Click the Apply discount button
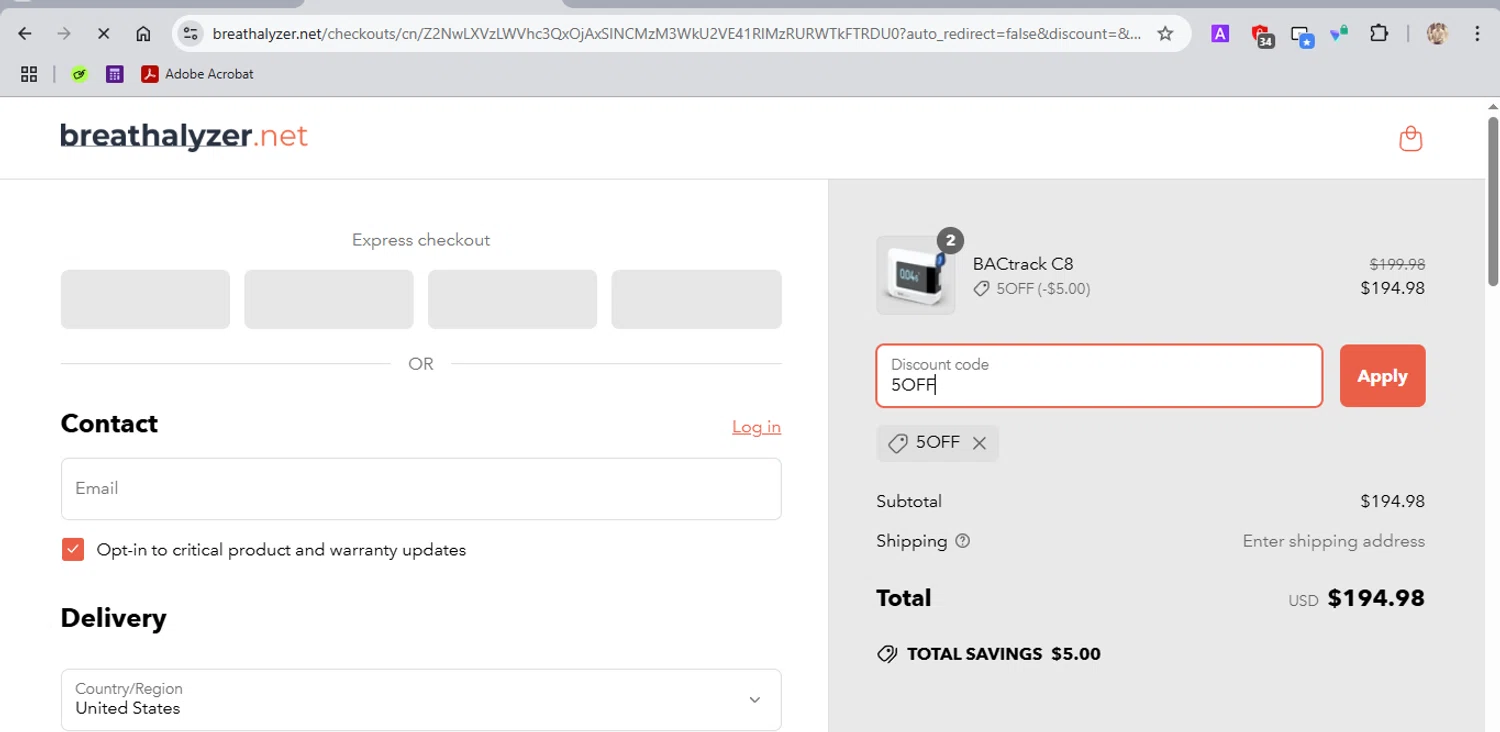 (x=1382, y=376)
